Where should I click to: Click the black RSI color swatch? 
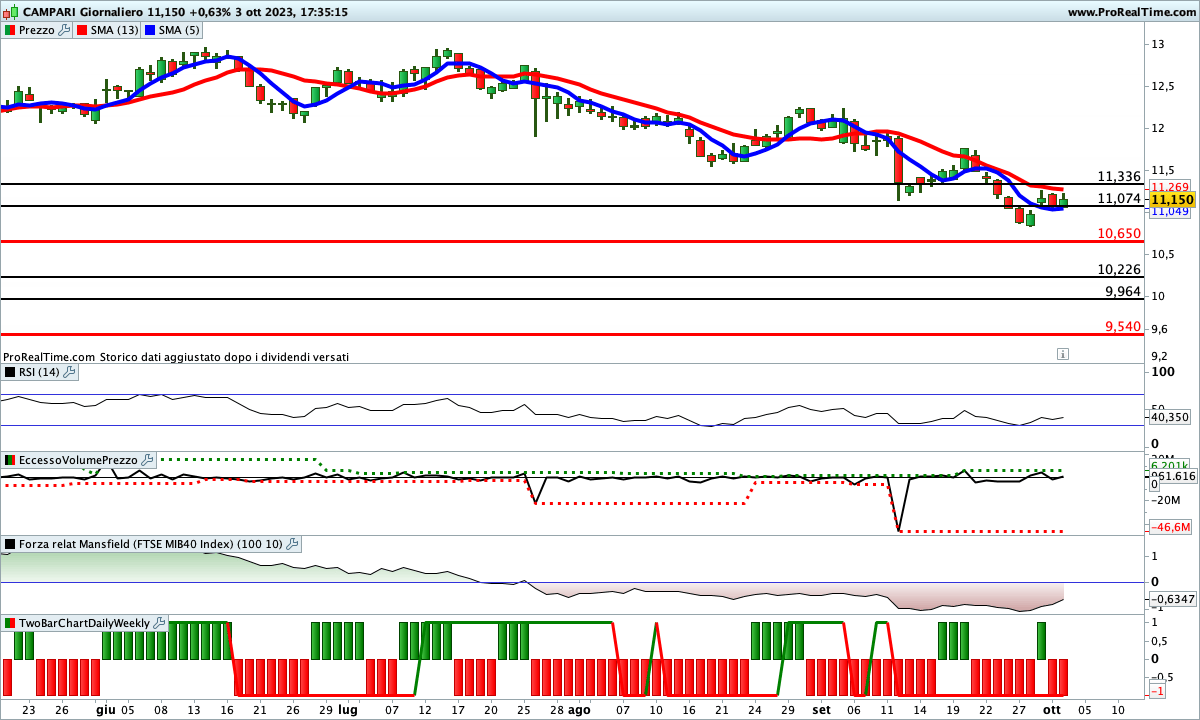pyautogui.click(x=10, y=372)
